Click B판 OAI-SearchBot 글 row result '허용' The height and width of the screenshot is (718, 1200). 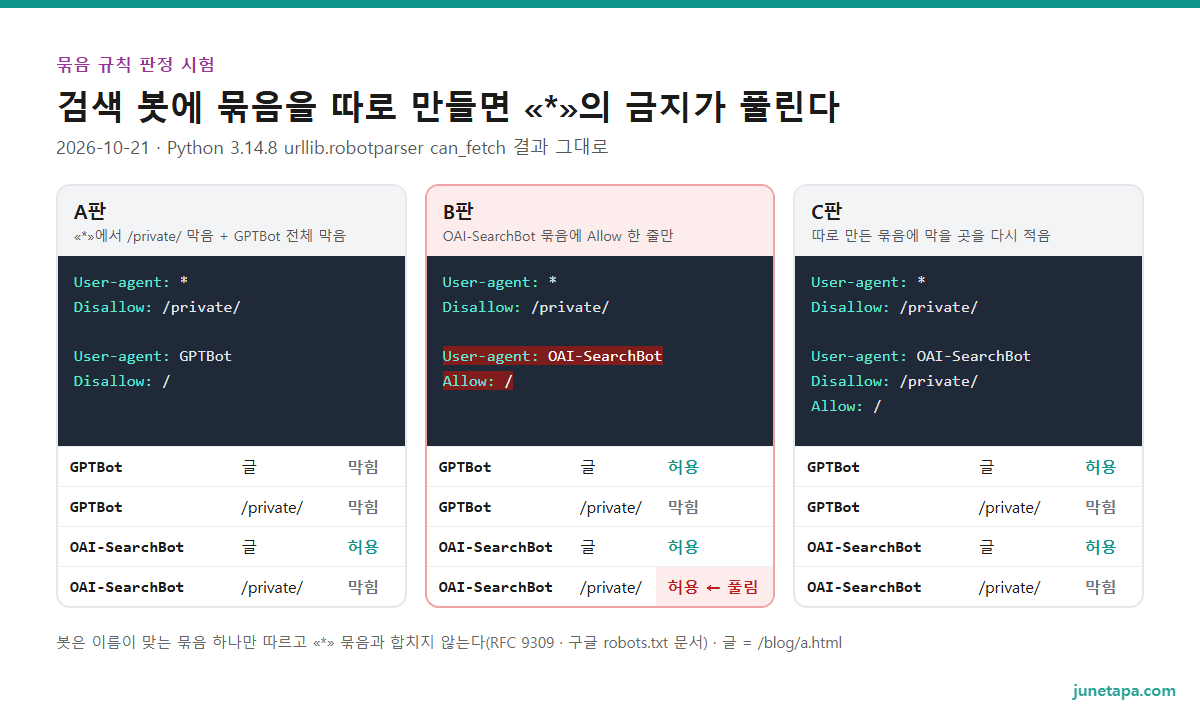point(684,547)
